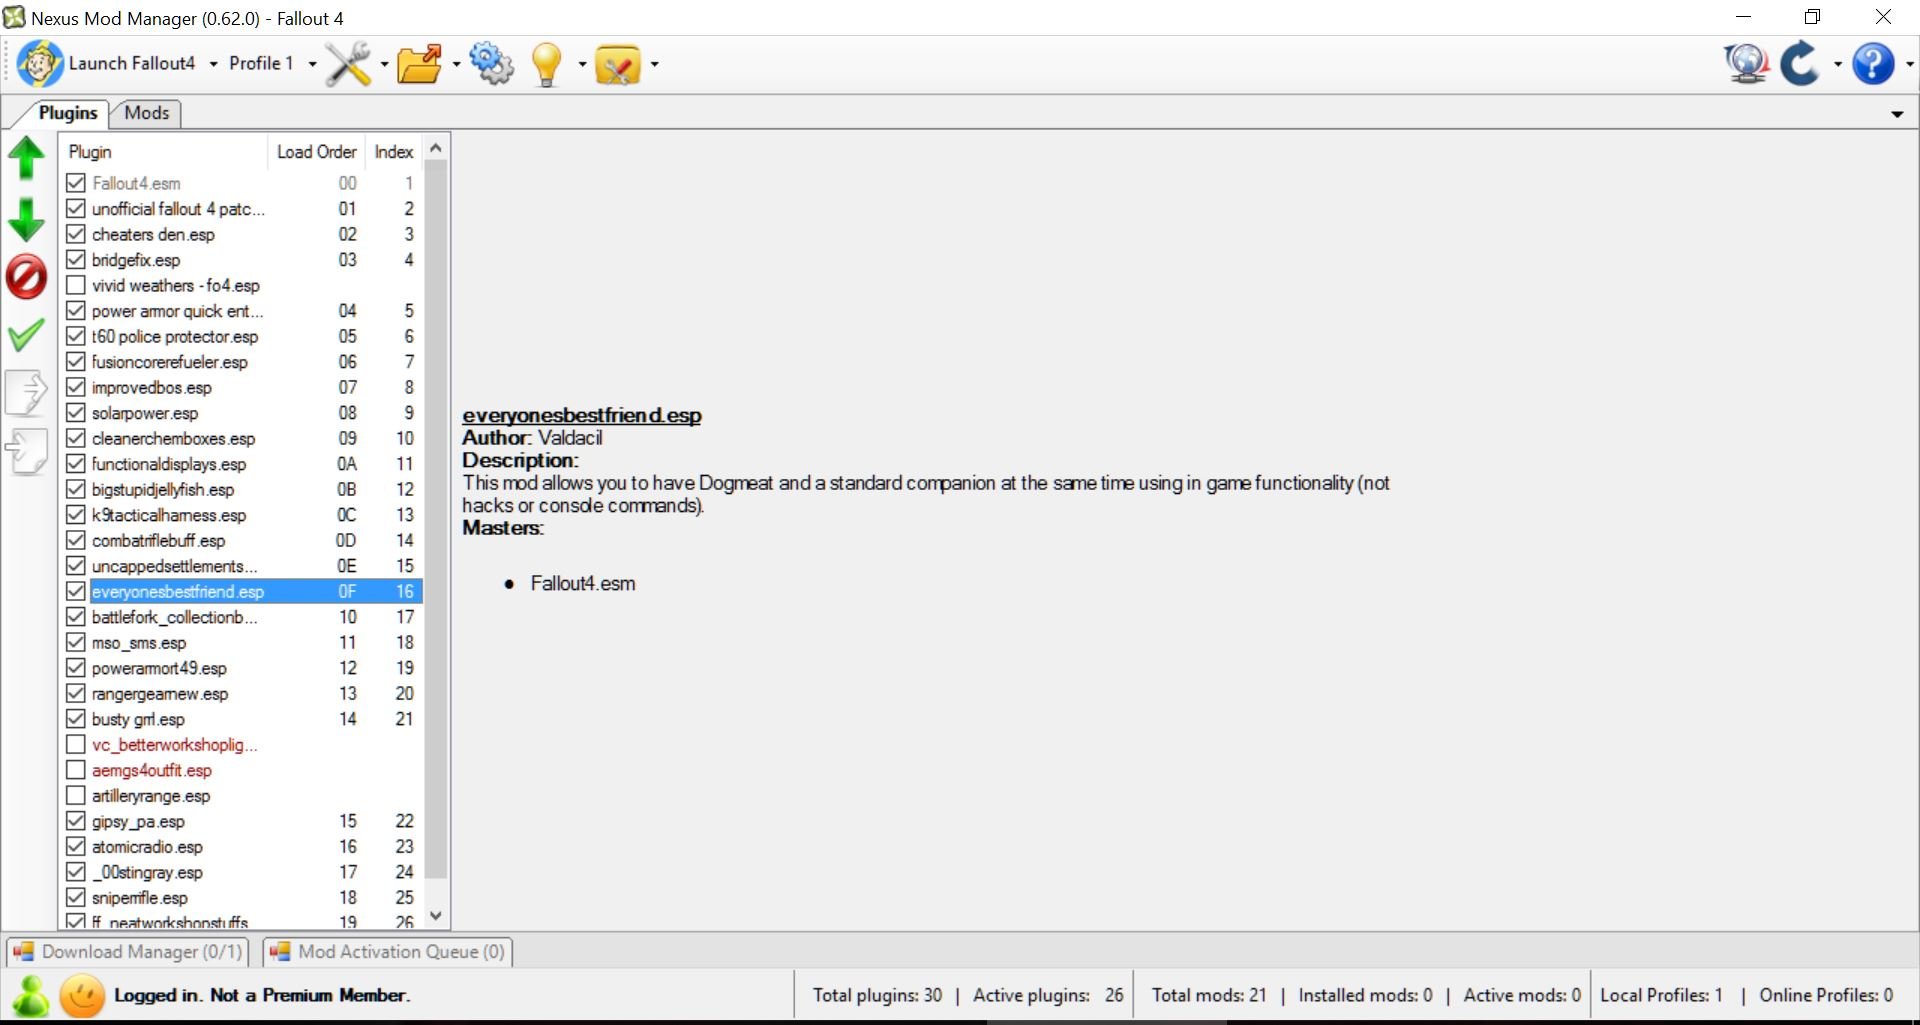This screenshot has width=1920, height=1025.
Task: Open the Profile 1 dropdown arrow
Action: pos(312,64)
